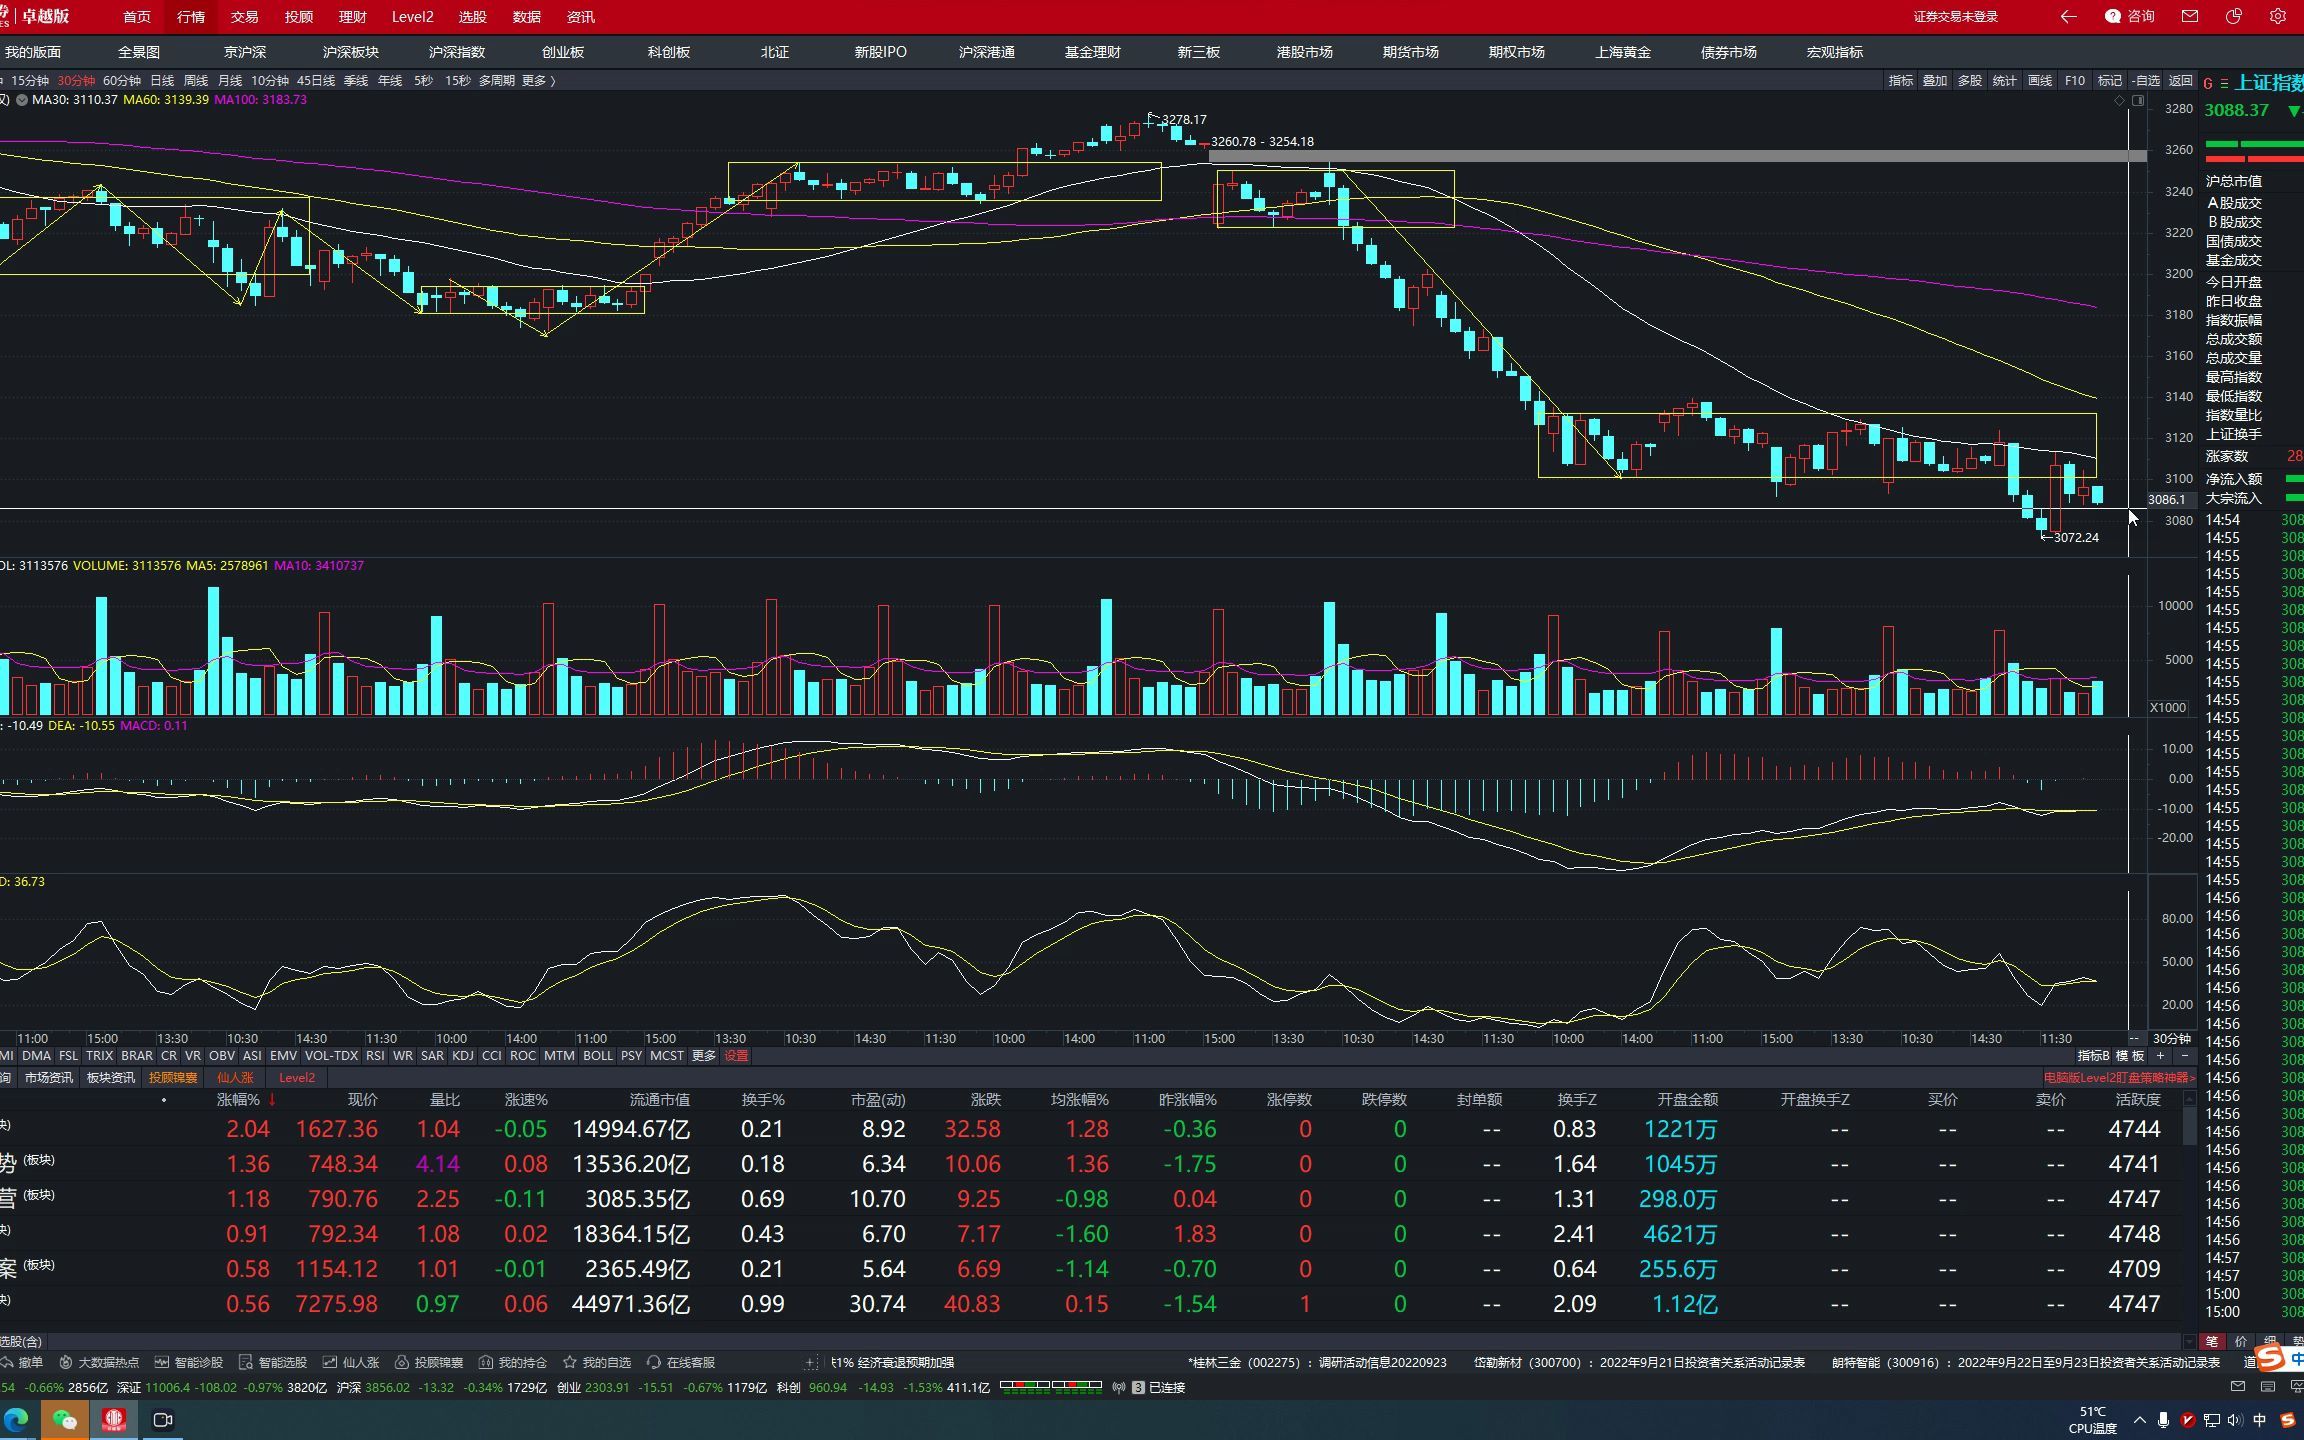This screenshot has width=2304, height=1440.
Task: Open 大数据热点 in the bottom toolbar
Action: [99, 1362]
